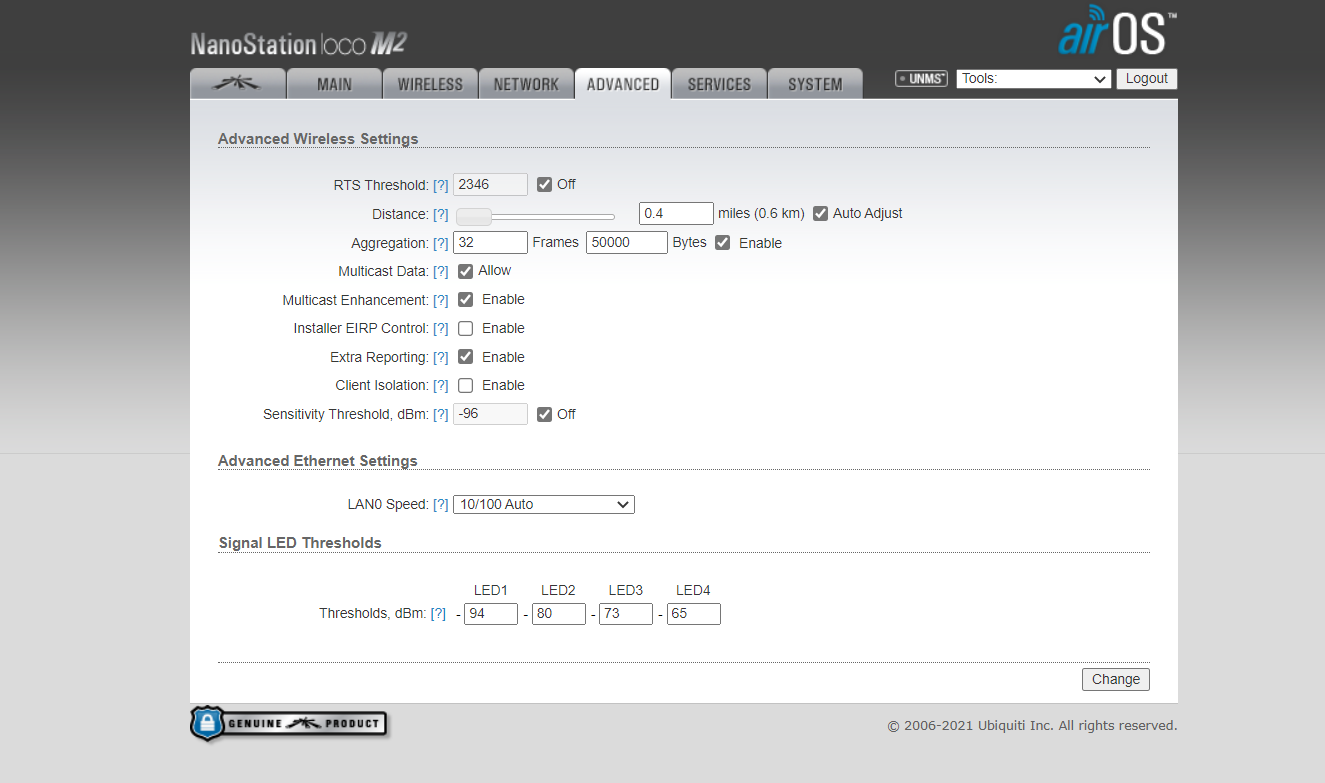Disable Multicast Enhancement checkbox

point(466,299)
